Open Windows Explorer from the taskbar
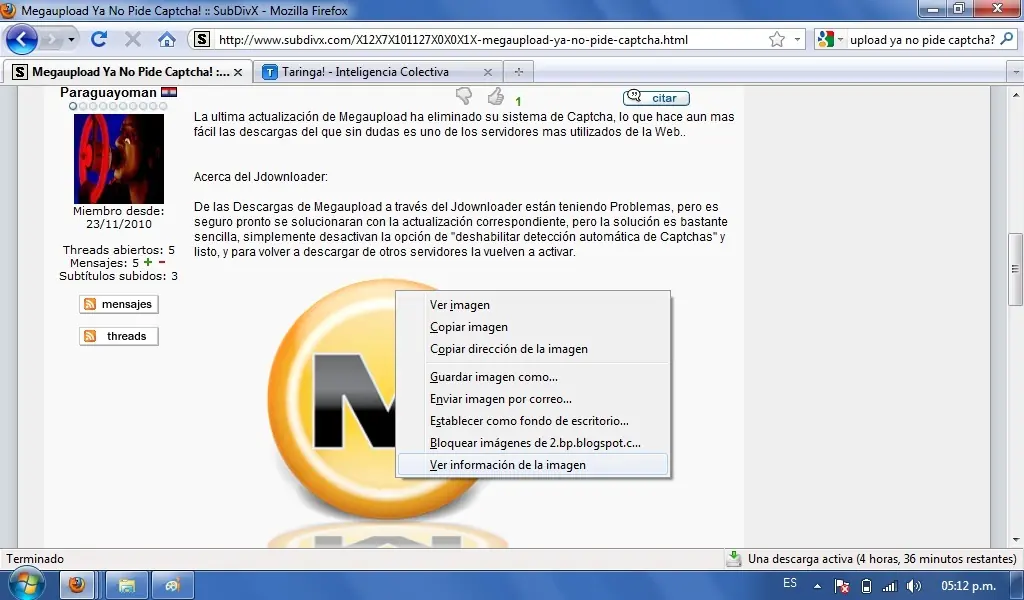This screenshot has width=1024, height=600. pyautogui.click(x=126, y=585)
